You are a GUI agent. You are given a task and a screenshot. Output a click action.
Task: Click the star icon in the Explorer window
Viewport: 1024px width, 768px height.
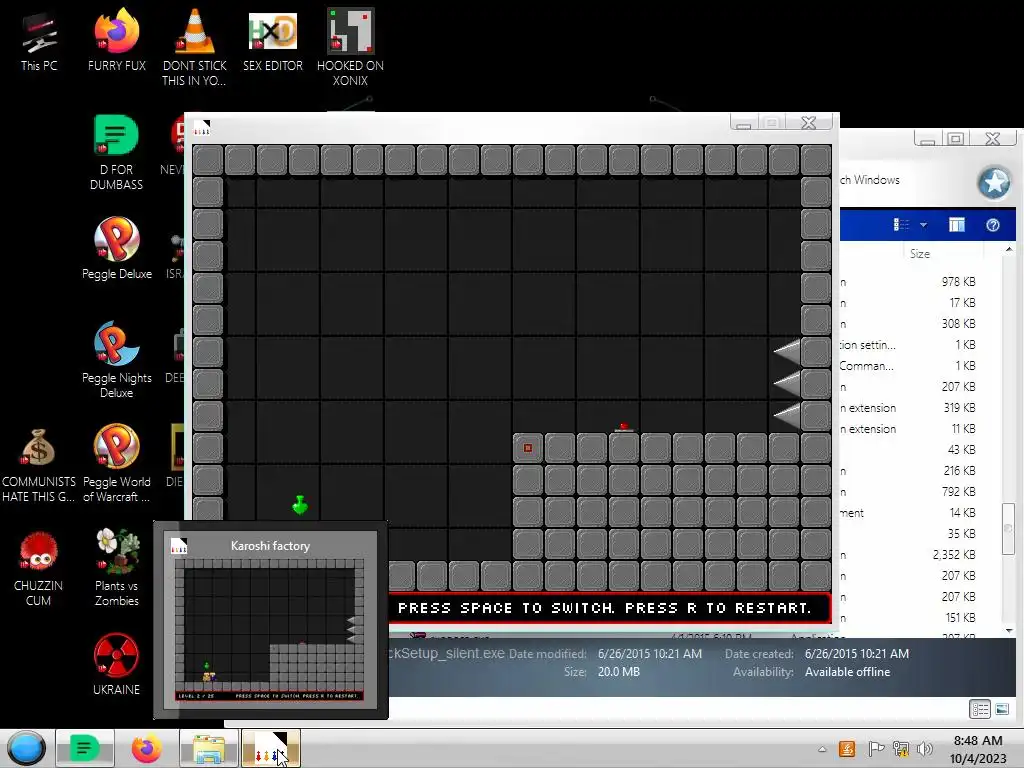point(994,182)
